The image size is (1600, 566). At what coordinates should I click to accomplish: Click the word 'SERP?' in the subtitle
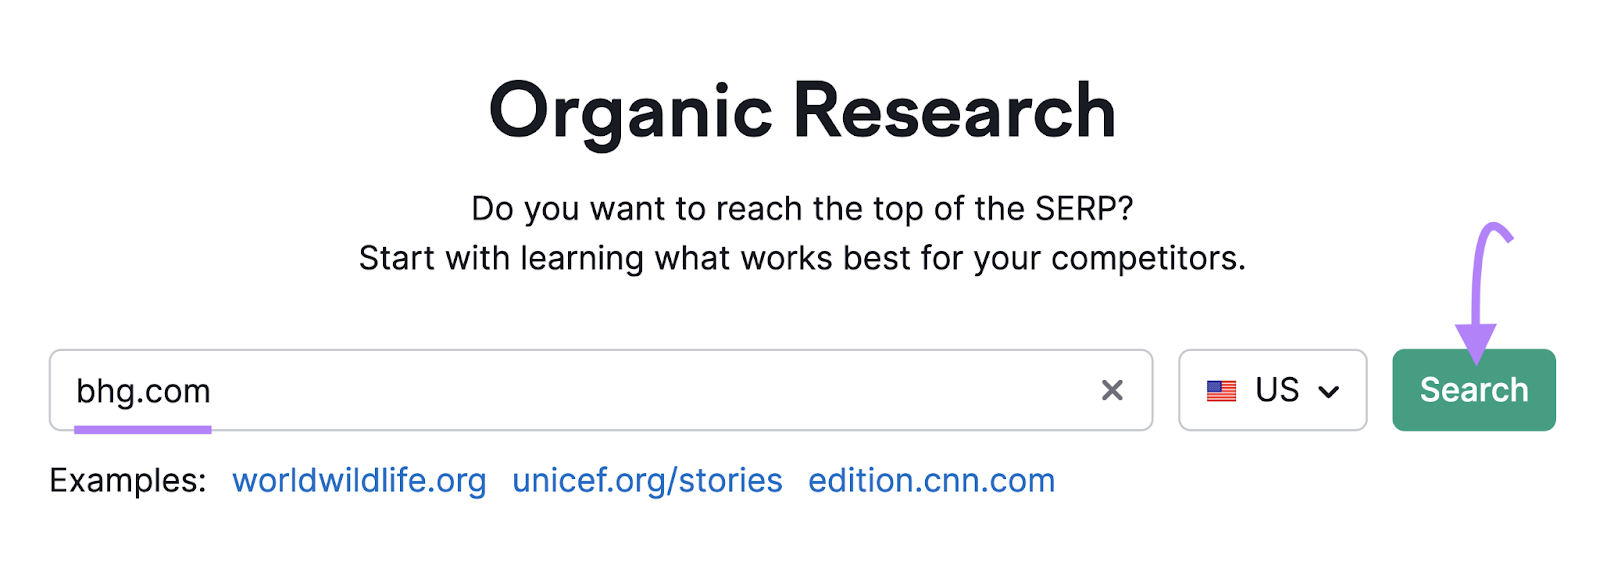tap(1084, 209)
